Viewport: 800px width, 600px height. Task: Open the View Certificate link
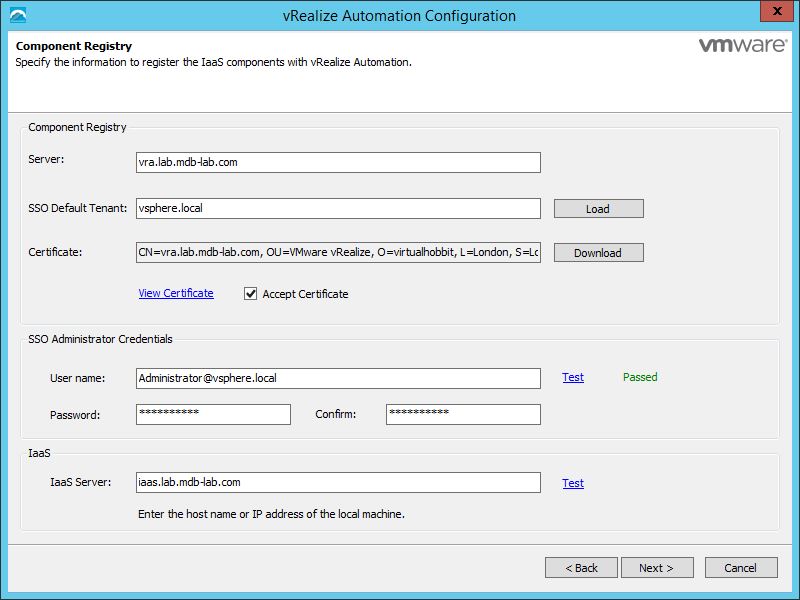click(176, 293)
